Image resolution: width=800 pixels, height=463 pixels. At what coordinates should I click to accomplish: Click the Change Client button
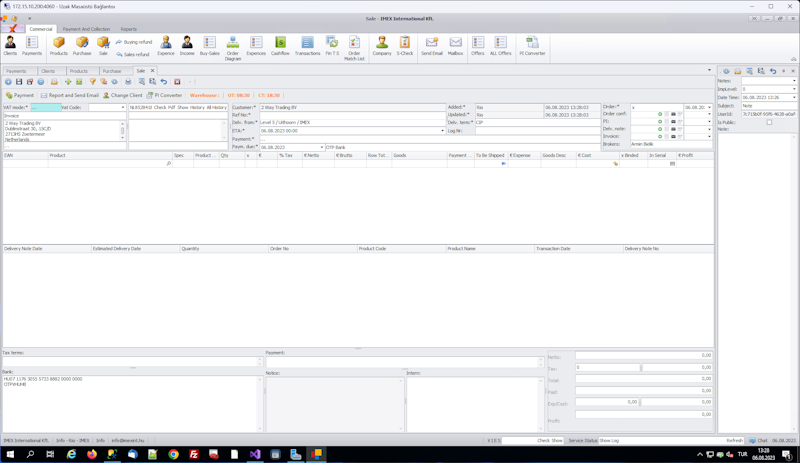[x=122, y=95]
